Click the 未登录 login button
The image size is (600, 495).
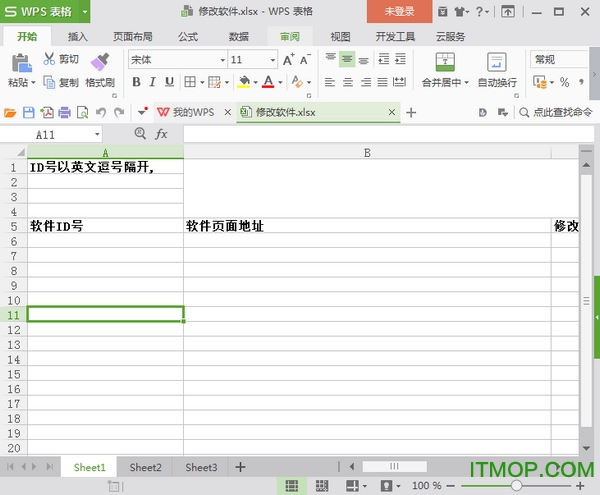pos(399,11)
